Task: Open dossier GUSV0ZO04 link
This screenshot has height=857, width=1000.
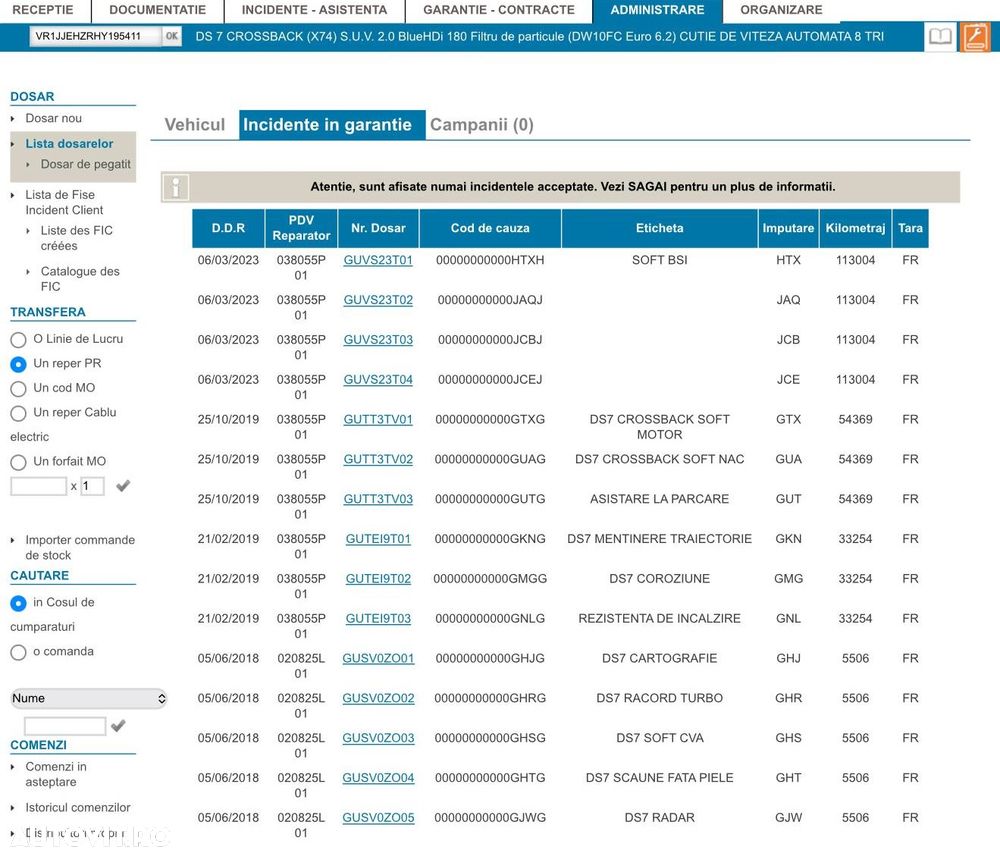Action: point(378,779)
